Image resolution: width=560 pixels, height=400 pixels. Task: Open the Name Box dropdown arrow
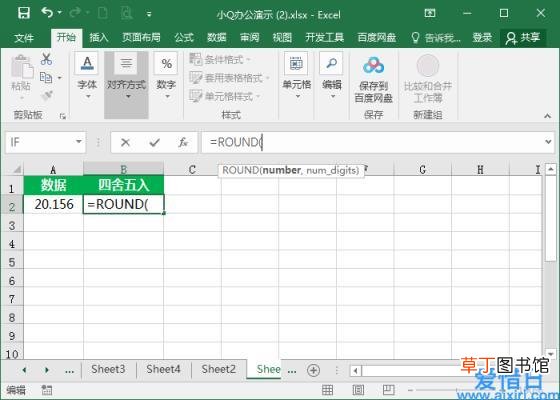(79, 142)
